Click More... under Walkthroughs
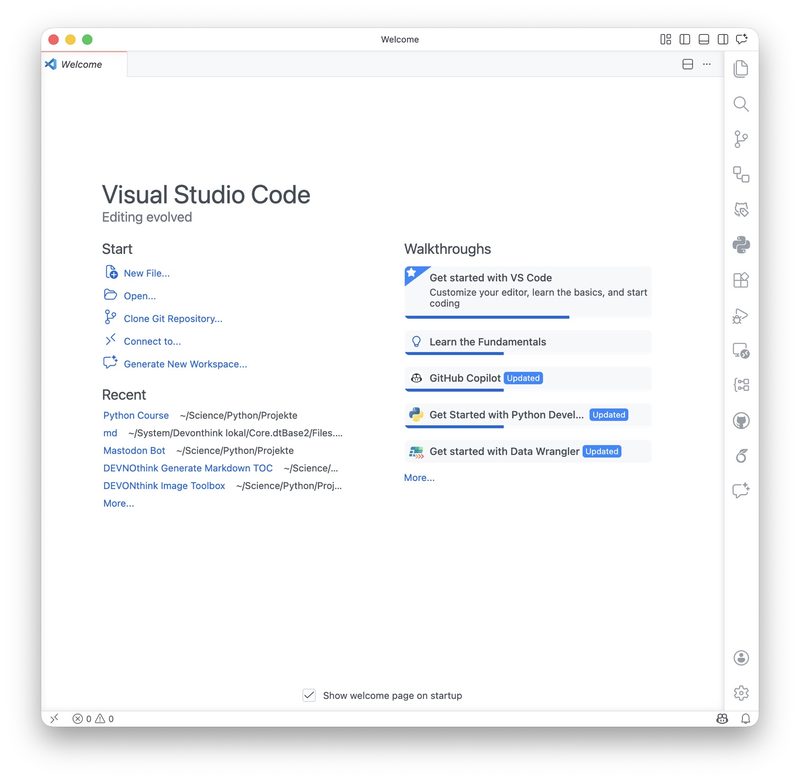Screen dimensions: 800x781 pyautogui.click(x=419, y=478)
